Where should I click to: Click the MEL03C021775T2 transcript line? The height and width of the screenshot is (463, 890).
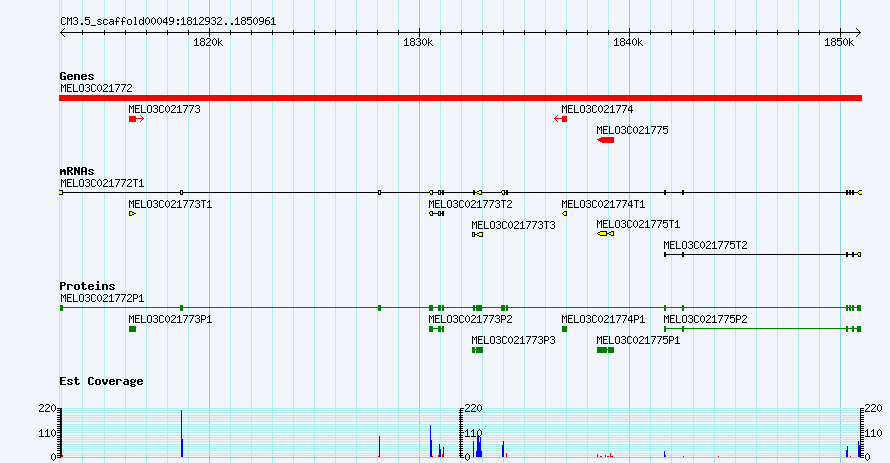[x=763, y=255]
